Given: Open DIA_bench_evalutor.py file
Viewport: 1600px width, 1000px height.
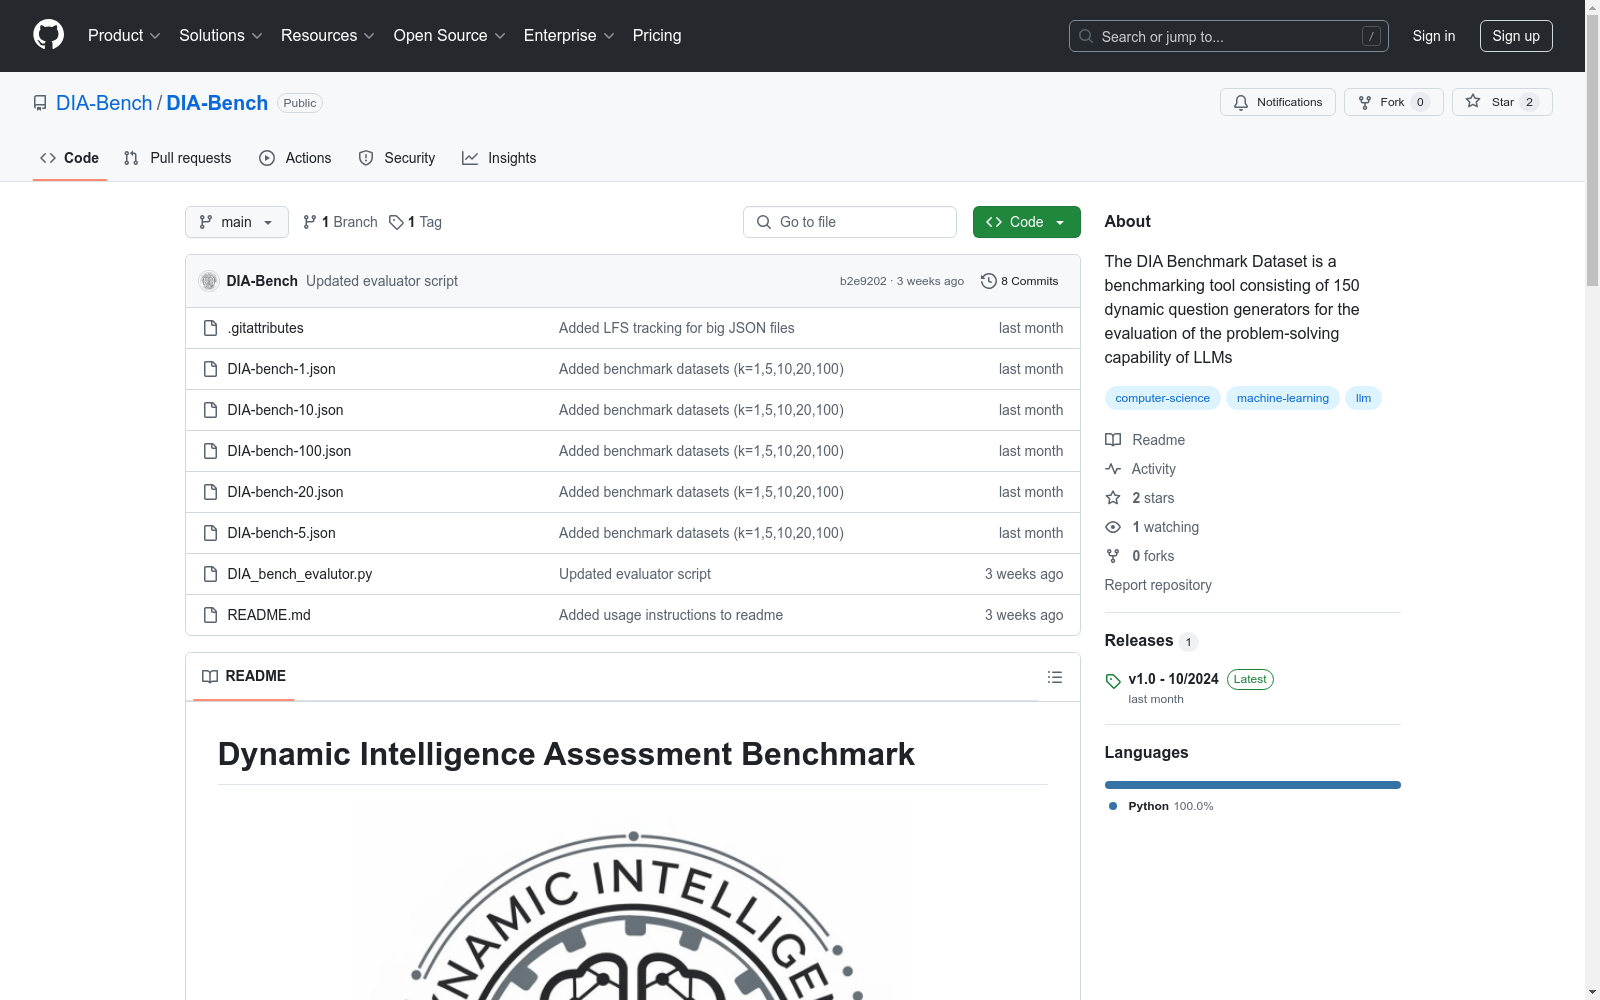Looking at the screenshot, I should (300, 574).
